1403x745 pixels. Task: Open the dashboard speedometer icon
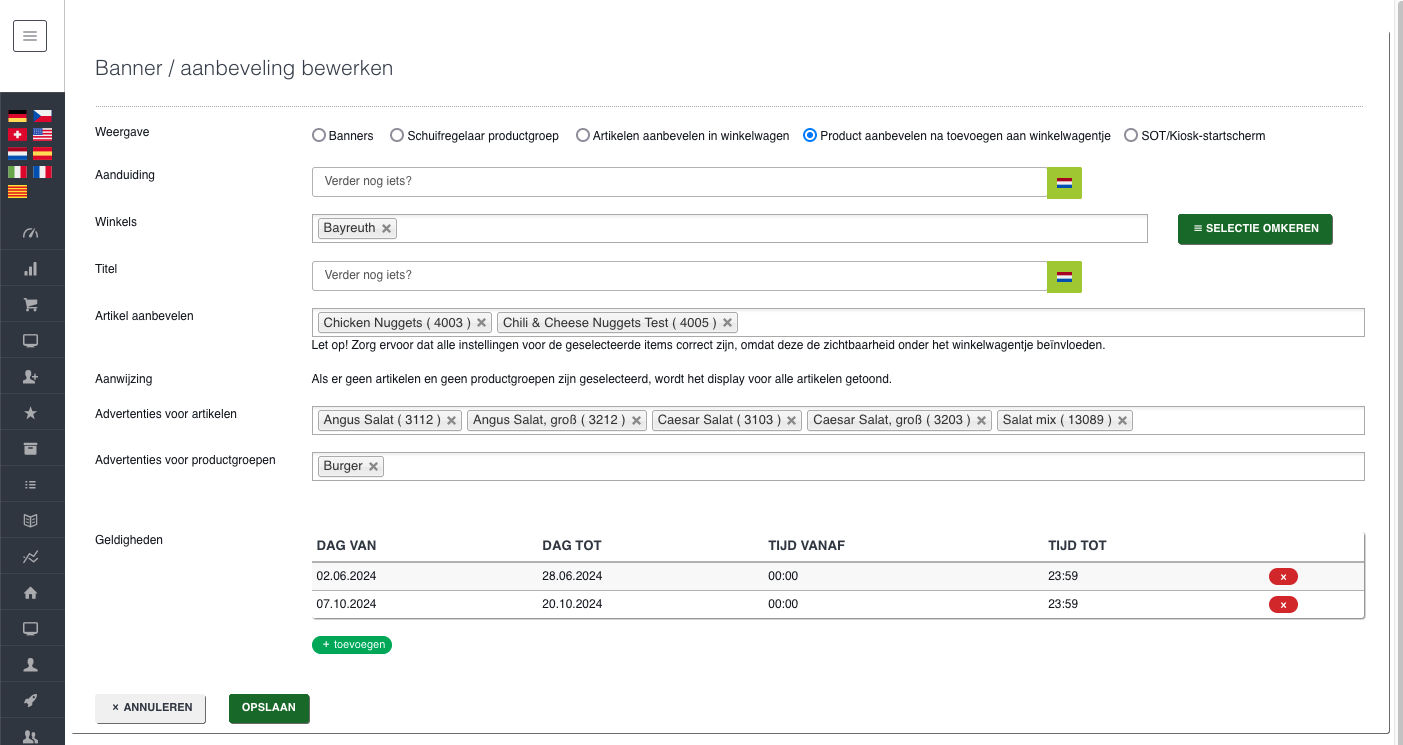(x=30, y=233)
